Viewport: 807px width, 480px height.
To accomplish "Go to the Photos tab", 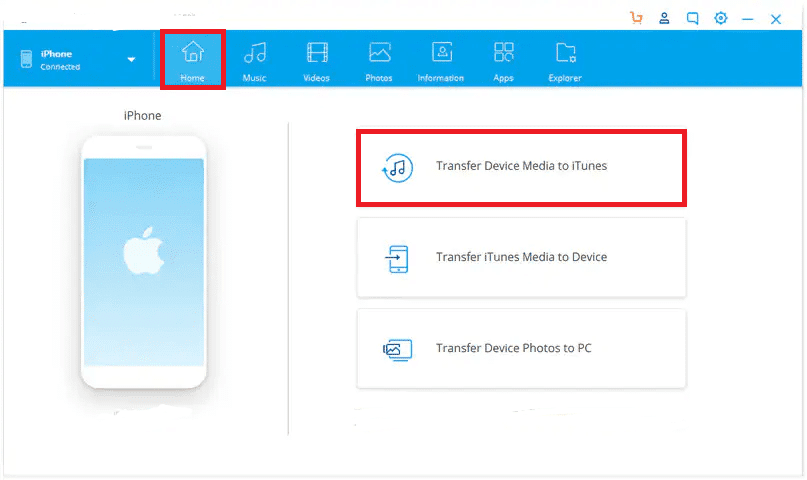I will tap(379, 61).
